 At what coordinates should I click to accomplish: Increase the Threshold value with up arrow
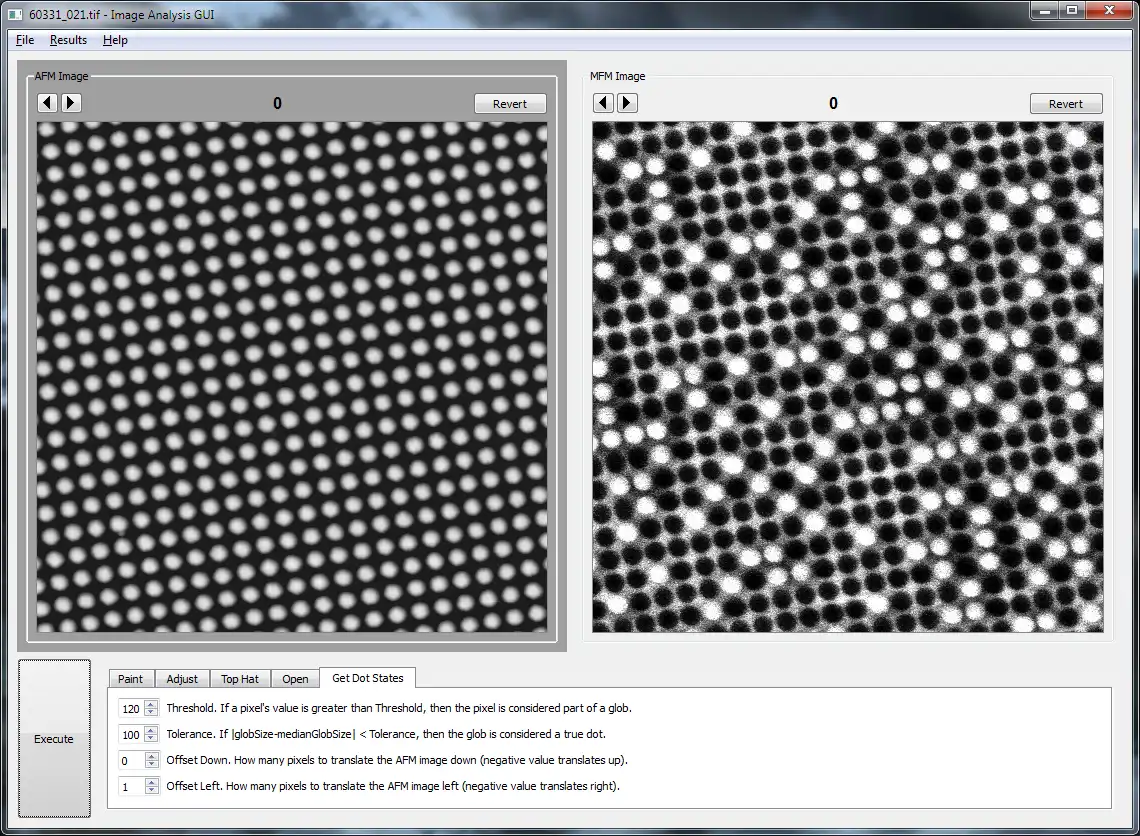151,704
